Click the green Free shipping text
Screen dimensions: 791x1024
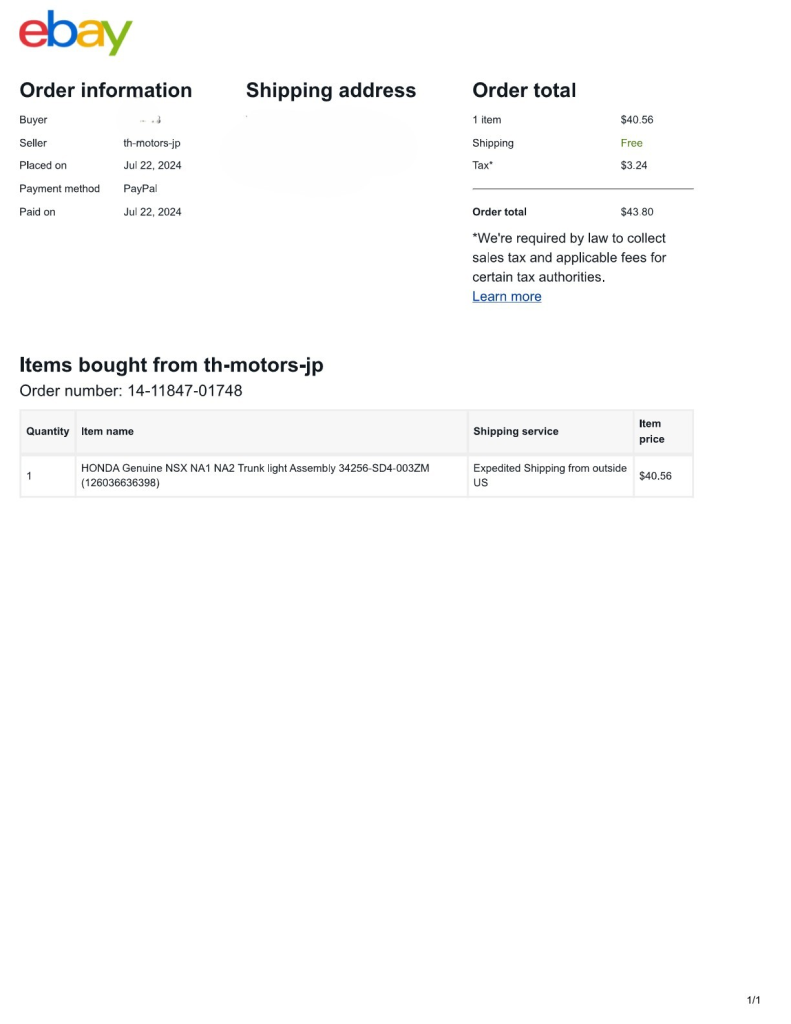pyautogui.click(x=632, y=143)
